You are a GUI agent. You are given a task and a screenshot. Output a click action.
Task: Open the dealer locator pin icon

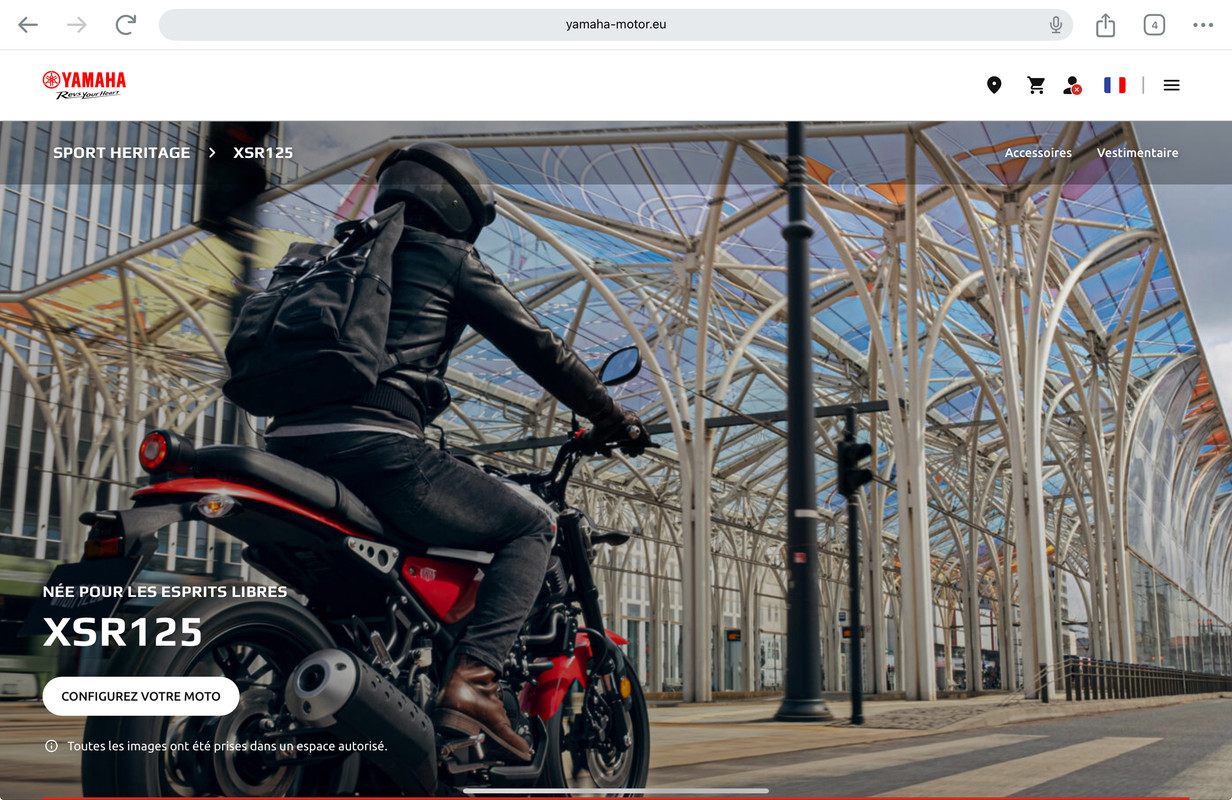pyautogui.click(x=994, y=85)
